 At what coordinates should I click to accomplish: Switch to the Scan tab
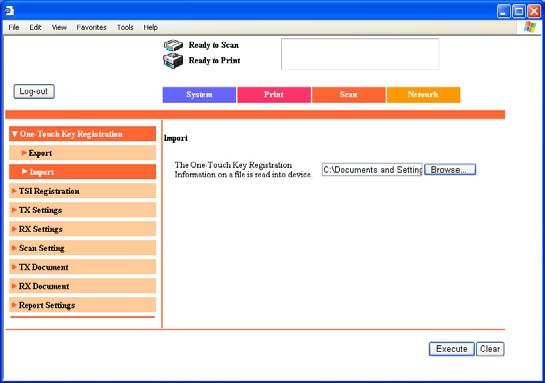click(349, 95)
